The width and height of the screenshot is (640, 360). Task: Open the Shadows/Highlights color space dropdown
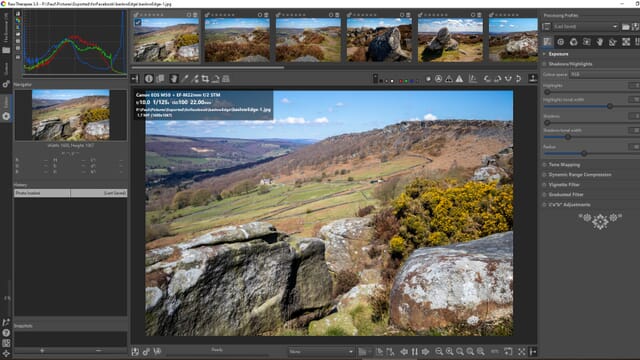(604, 74)
